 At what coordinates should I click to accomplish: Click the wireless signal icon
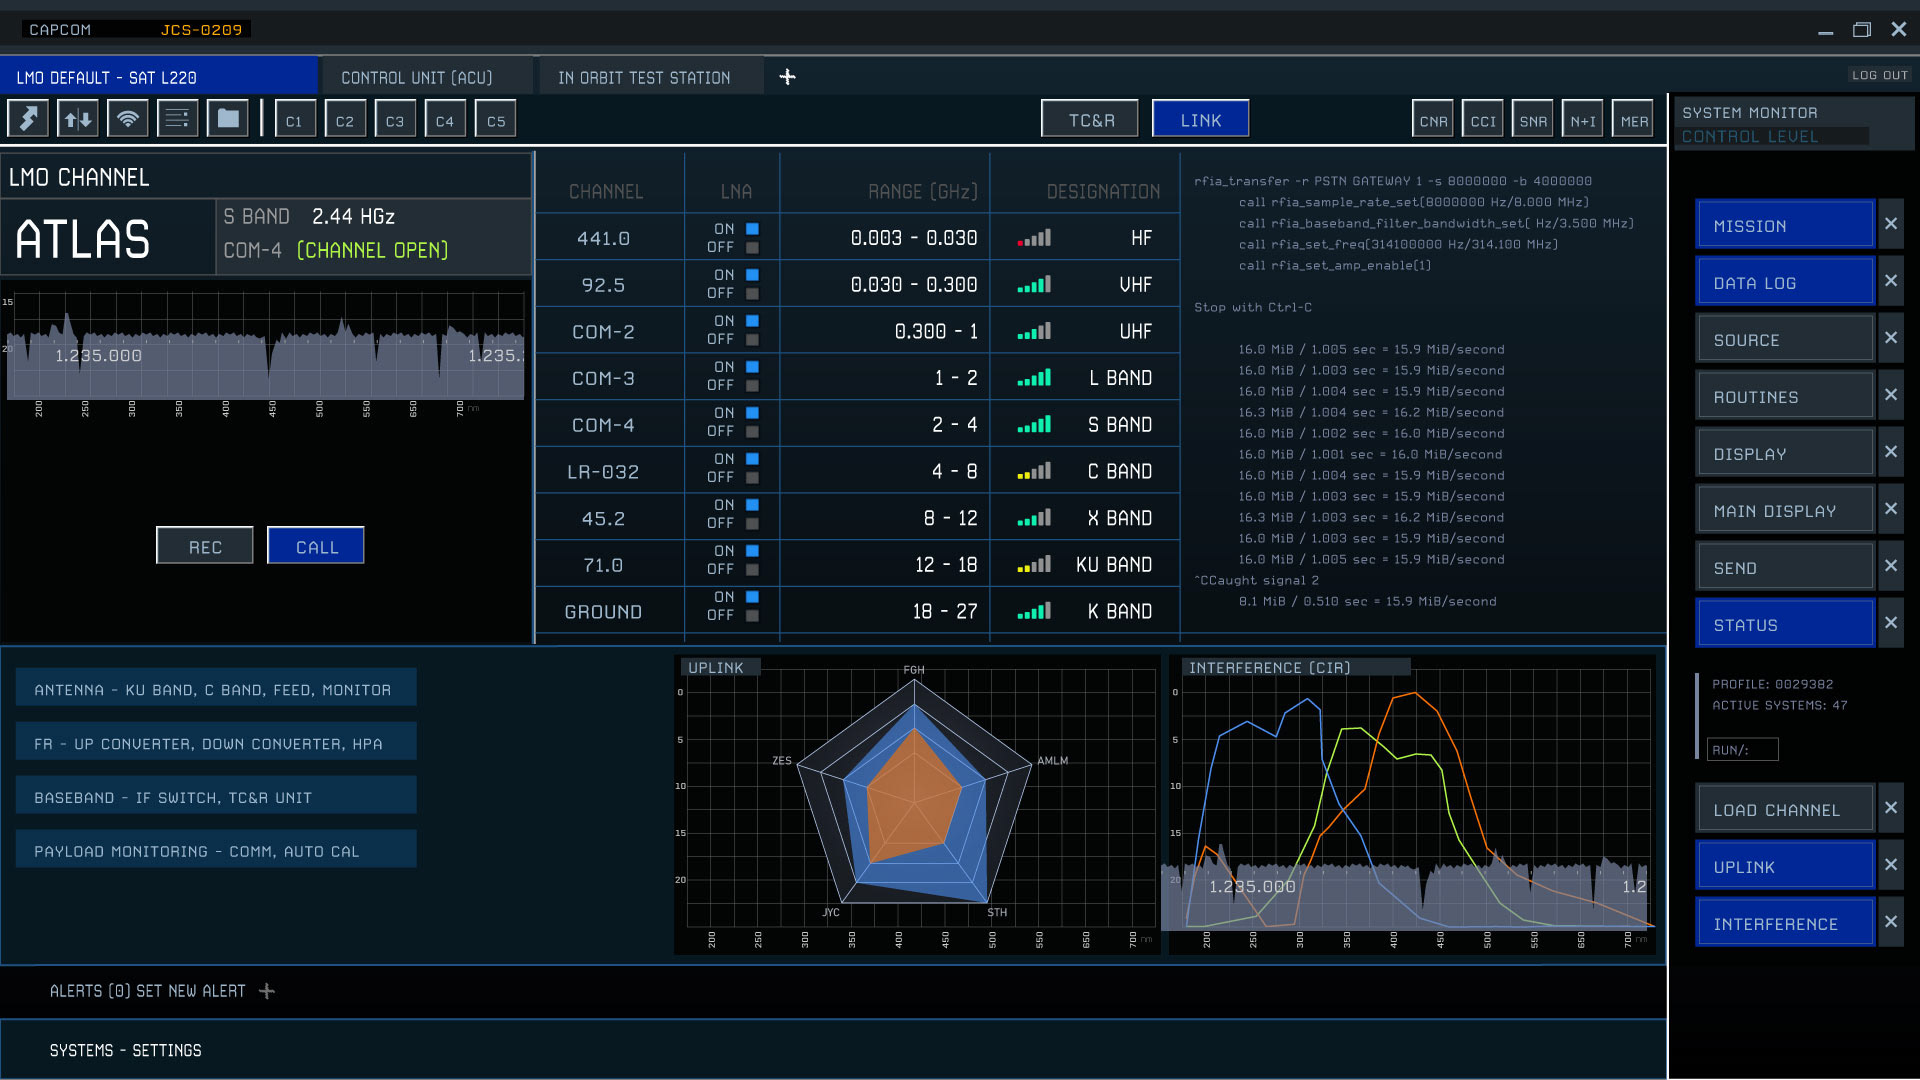128,119
